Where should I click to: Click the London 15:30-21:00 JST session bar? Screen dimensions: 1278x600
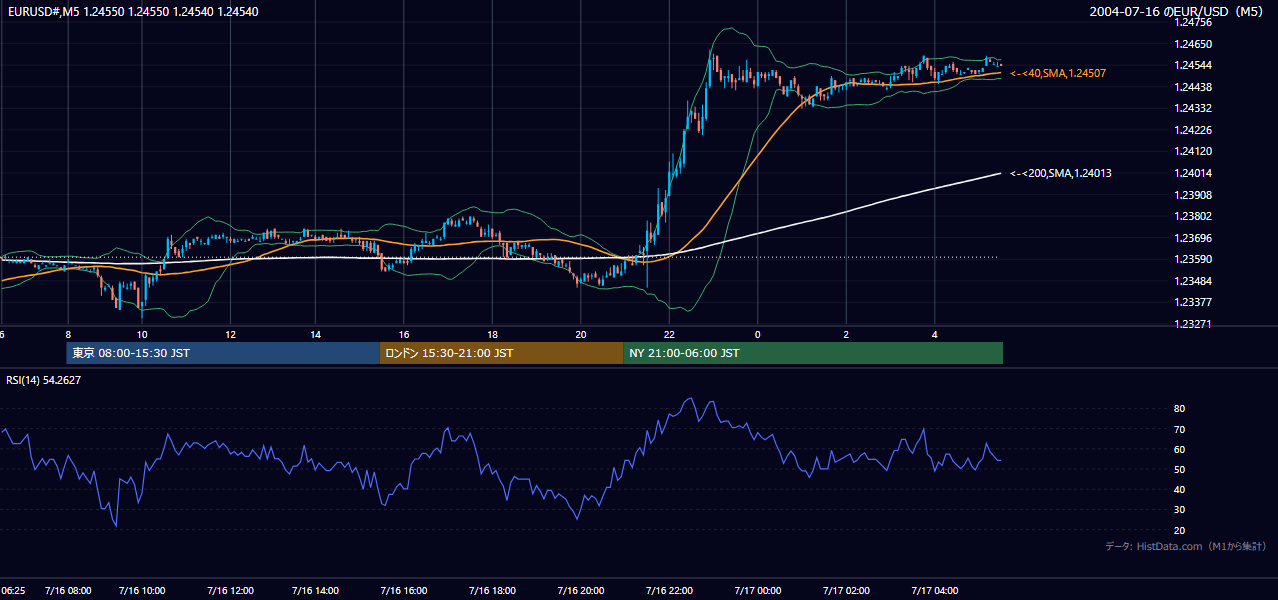click(x=501, y=353)
